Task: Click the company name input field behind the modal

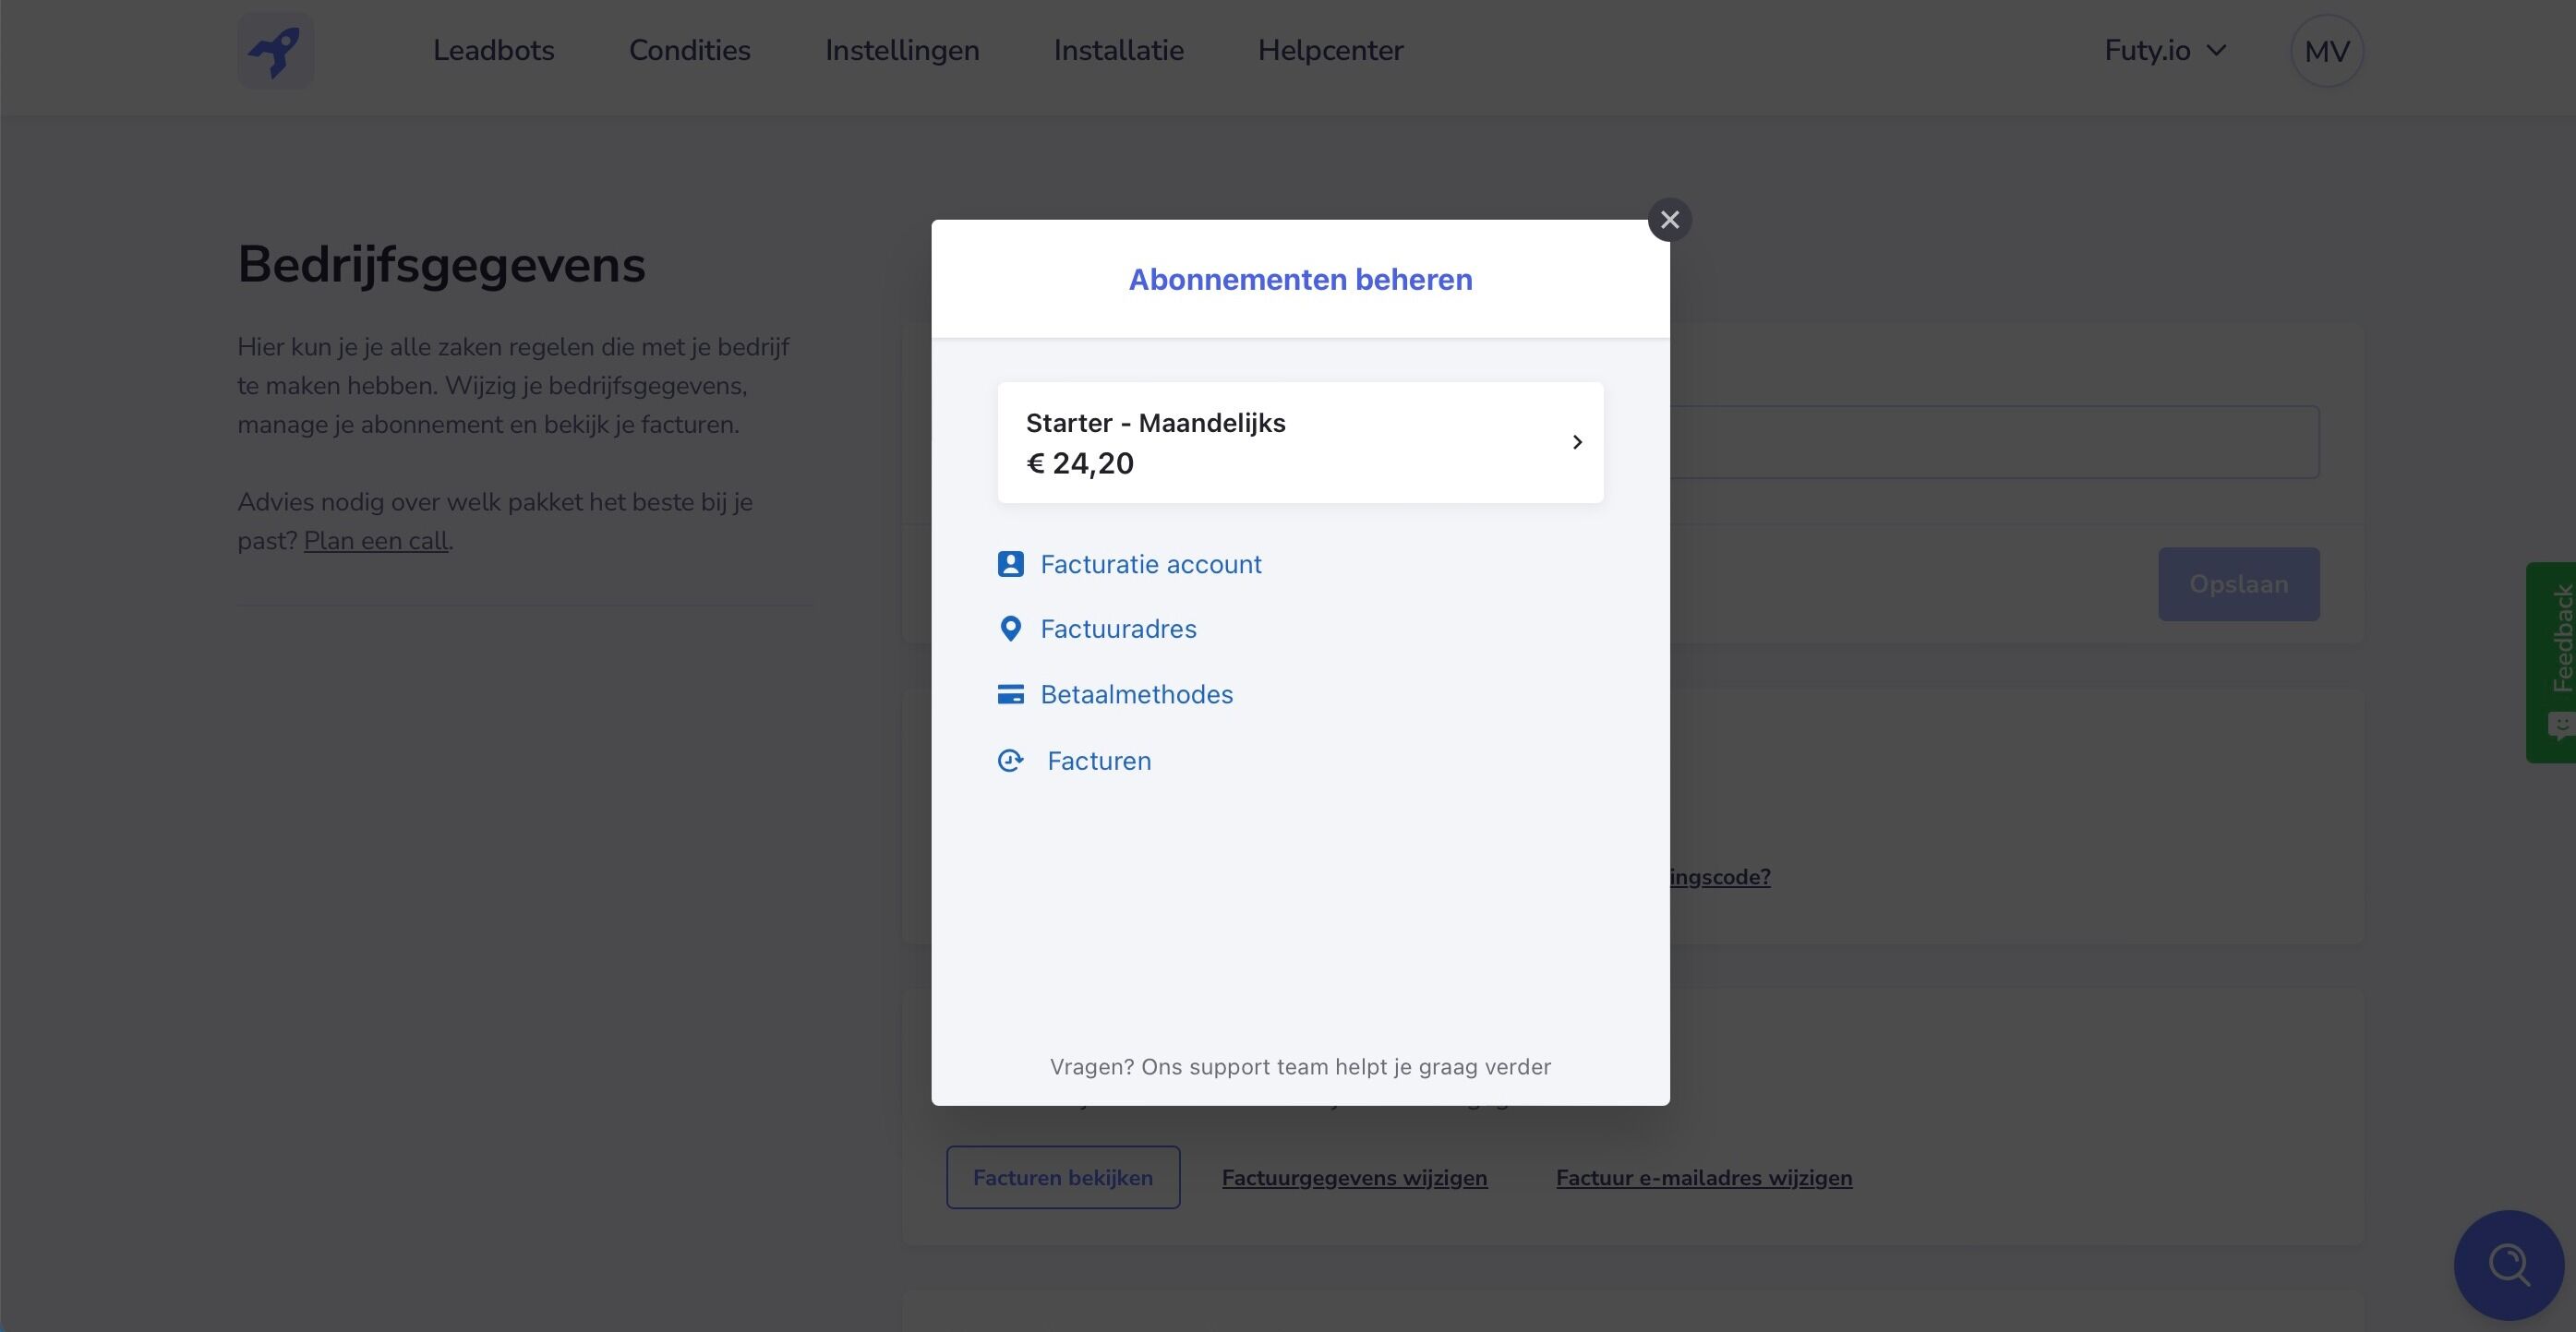Action: coord(1994,442)
